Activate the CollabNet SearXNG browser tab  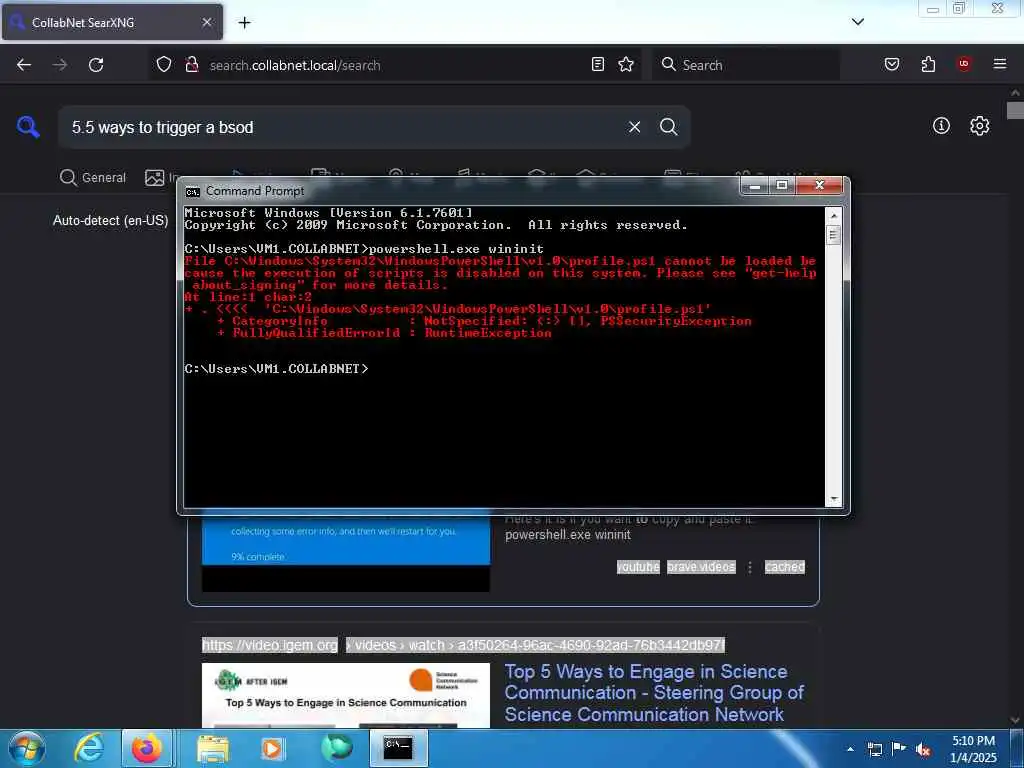pos(112,22)
